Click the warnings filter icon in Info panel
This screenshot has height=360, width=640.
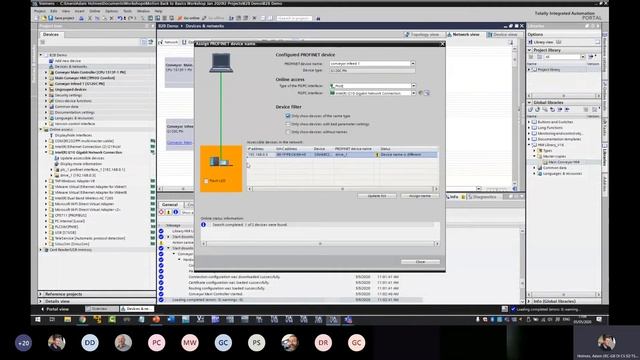169,212
